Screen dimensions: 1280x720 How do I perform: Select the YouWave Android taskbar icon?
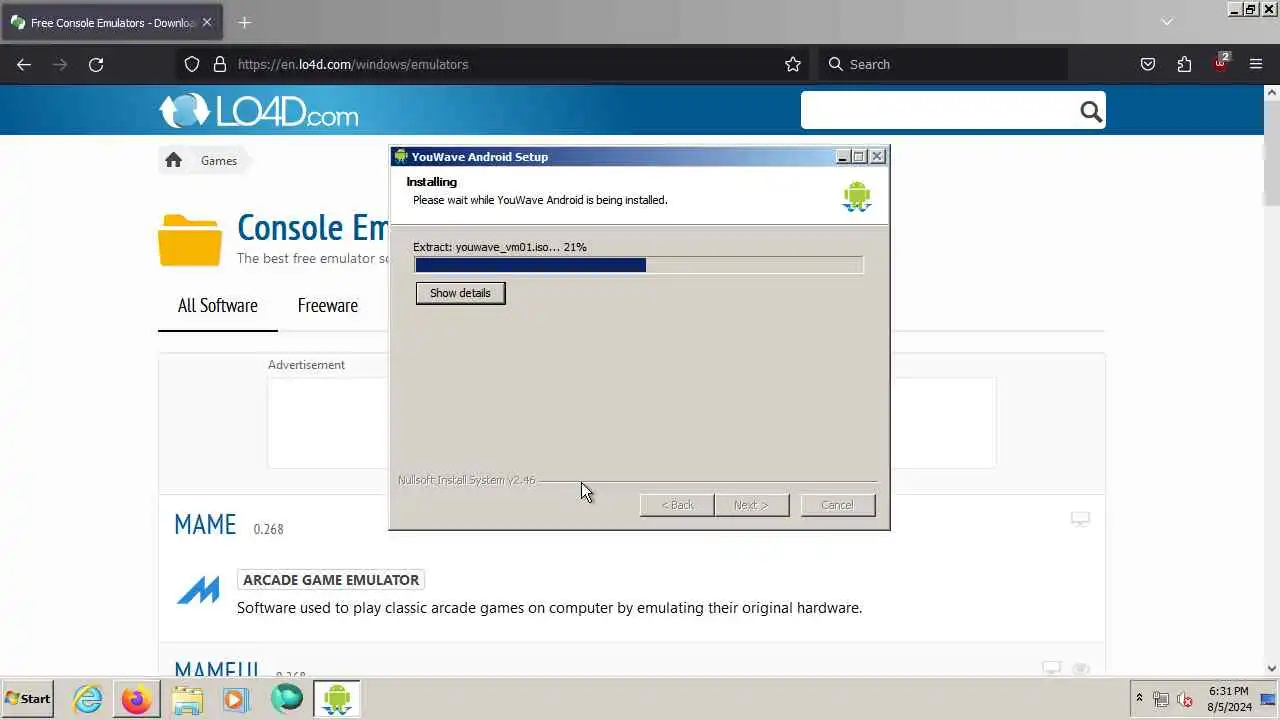coord(337,699)
